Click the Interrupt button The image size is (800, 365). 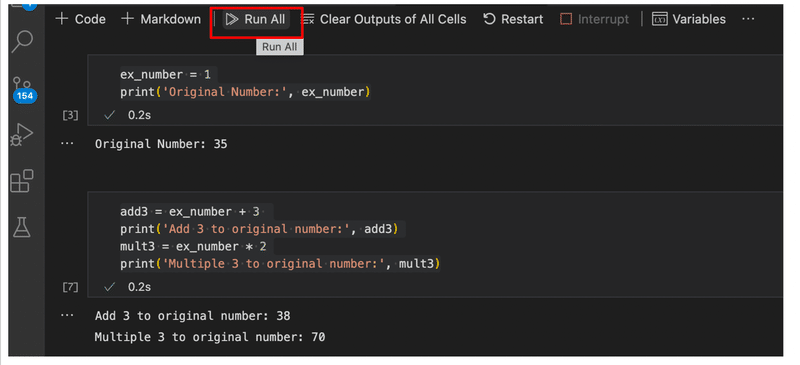[x=594, y=19]
